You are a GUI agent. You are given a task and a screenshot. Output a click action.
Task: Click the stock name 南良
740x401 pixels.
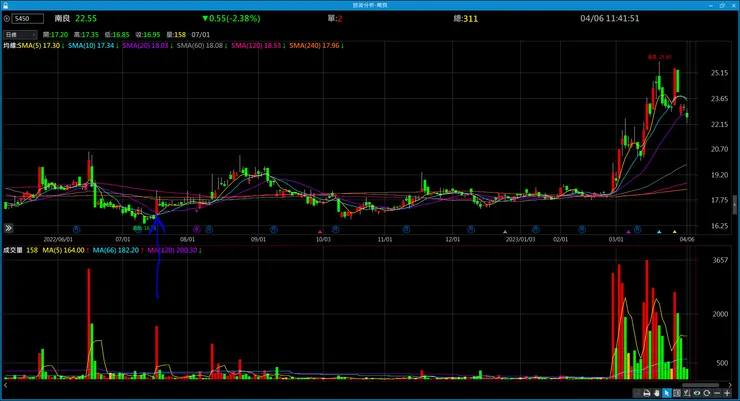click(x=62, y=18)
